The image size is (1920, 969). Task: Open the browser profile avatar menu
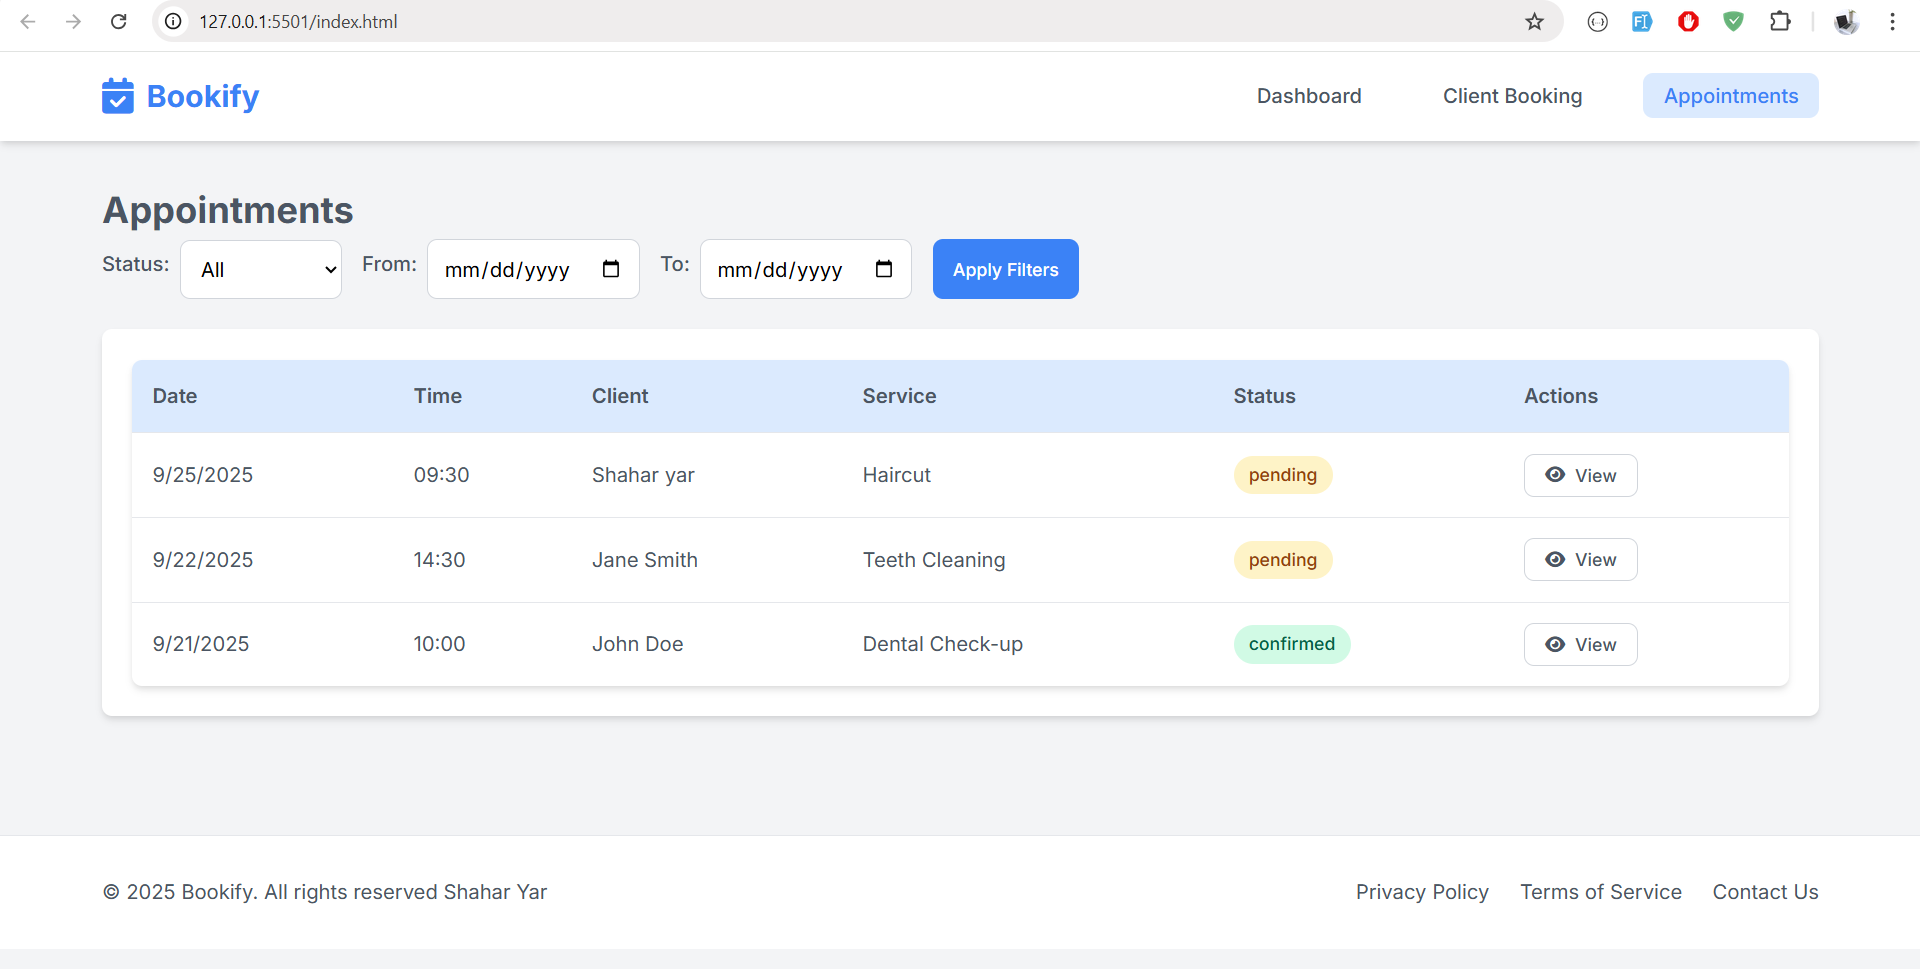point(1846,22)
